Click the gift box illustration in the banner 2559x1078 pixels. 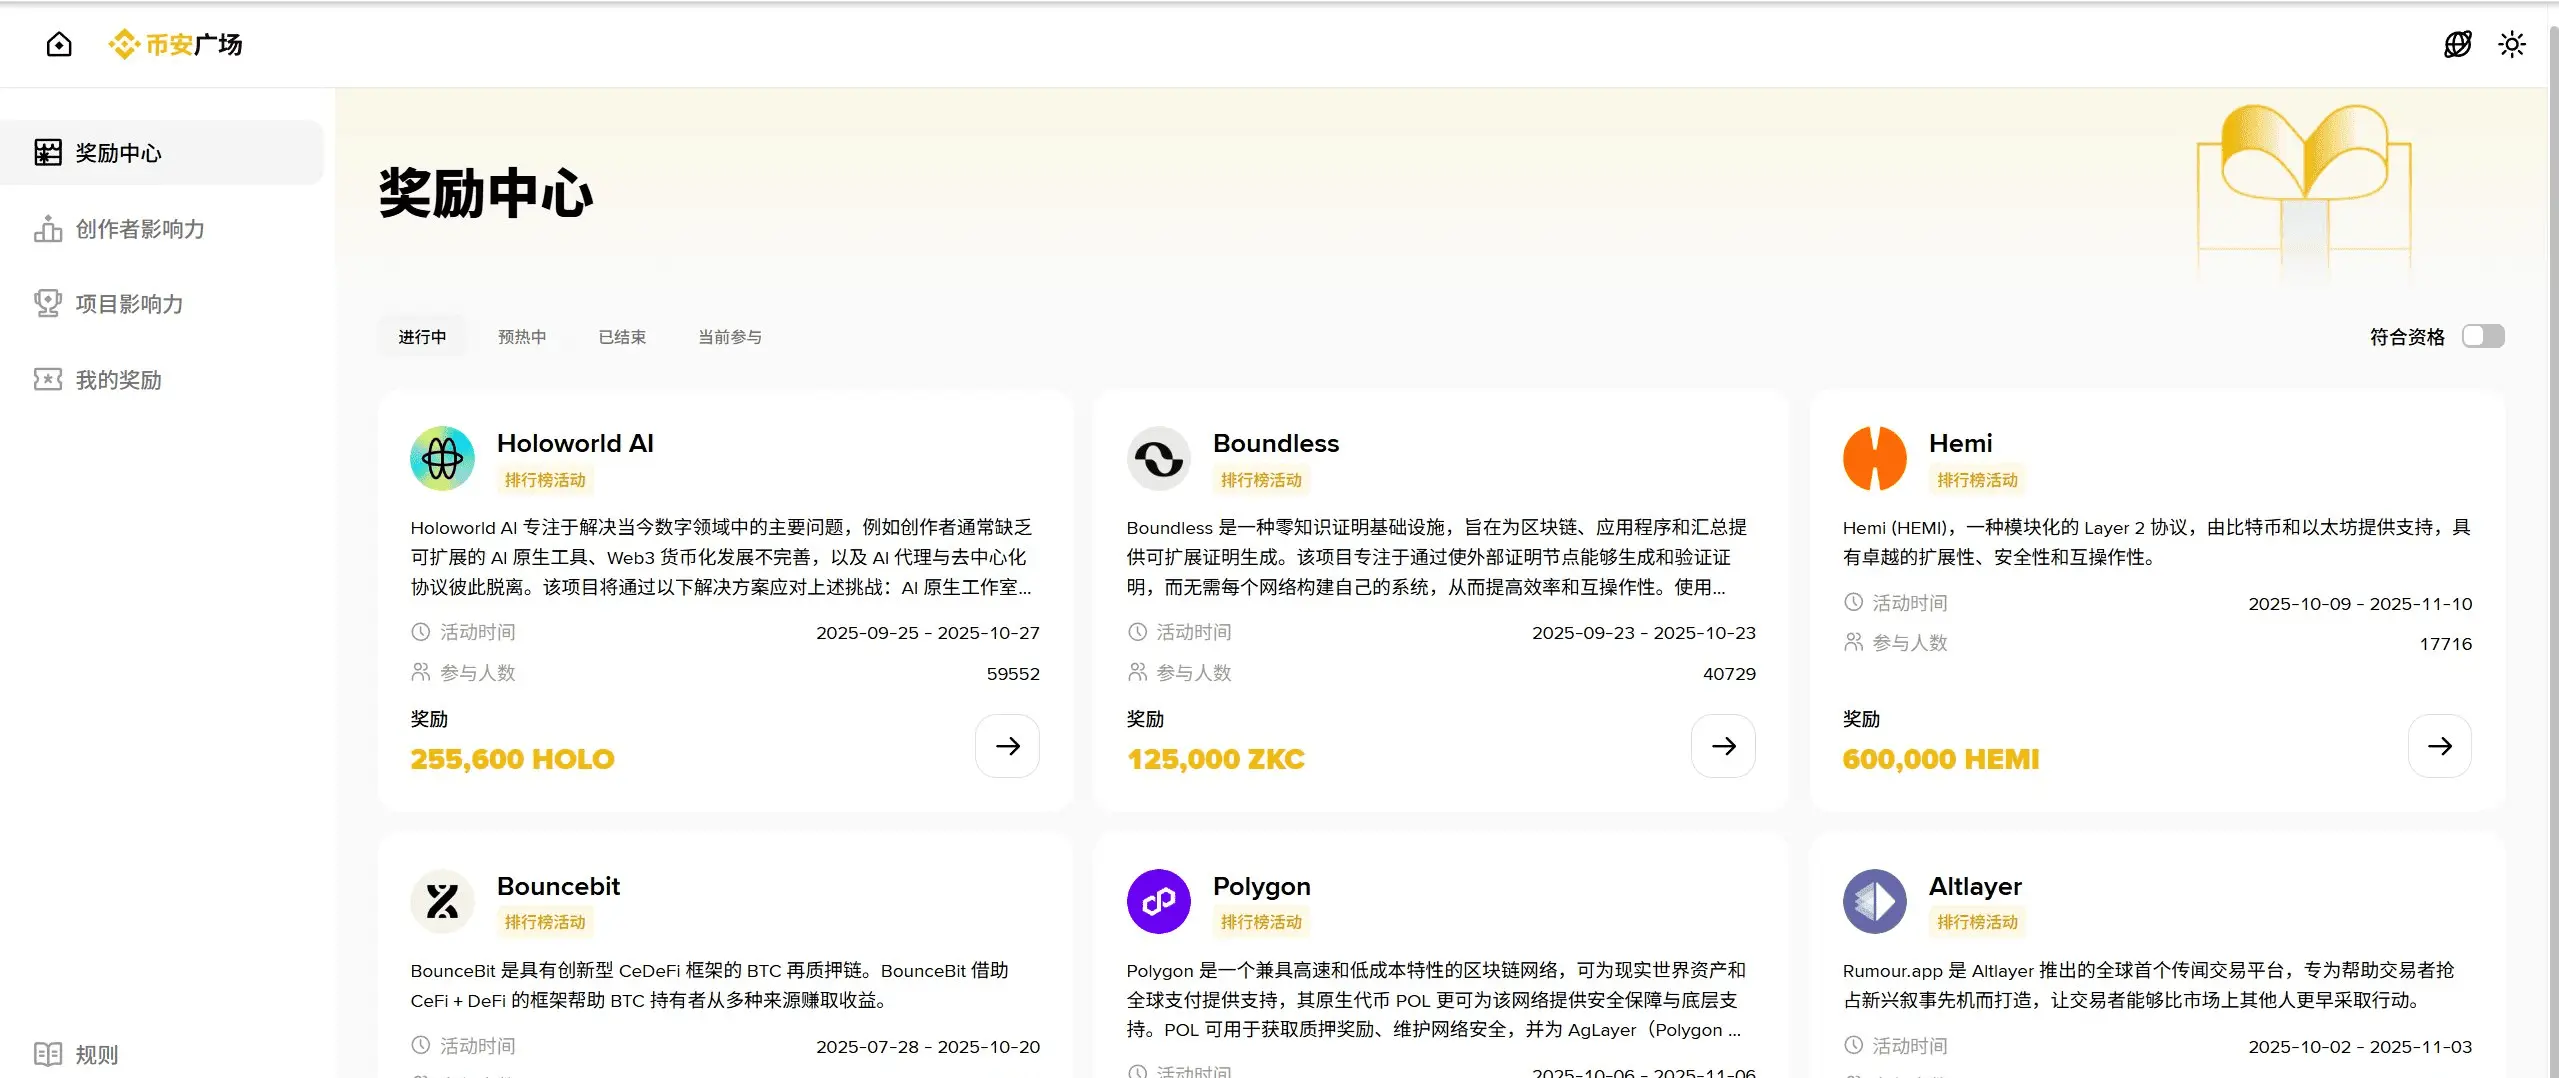2303,190
